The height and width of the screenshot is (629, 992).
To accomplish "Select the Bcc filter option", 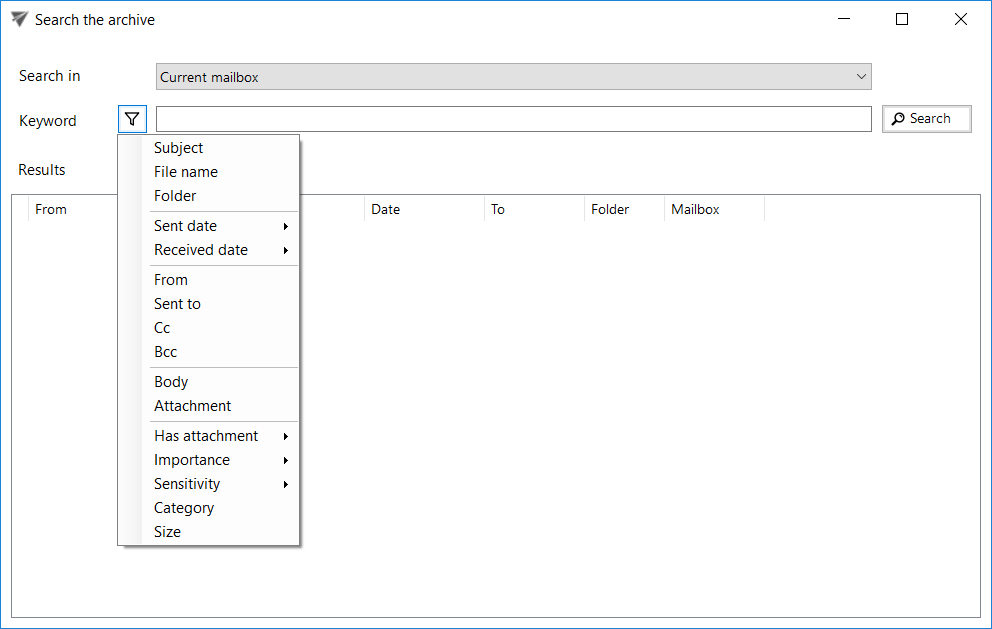I will click(x=165, y=352).
